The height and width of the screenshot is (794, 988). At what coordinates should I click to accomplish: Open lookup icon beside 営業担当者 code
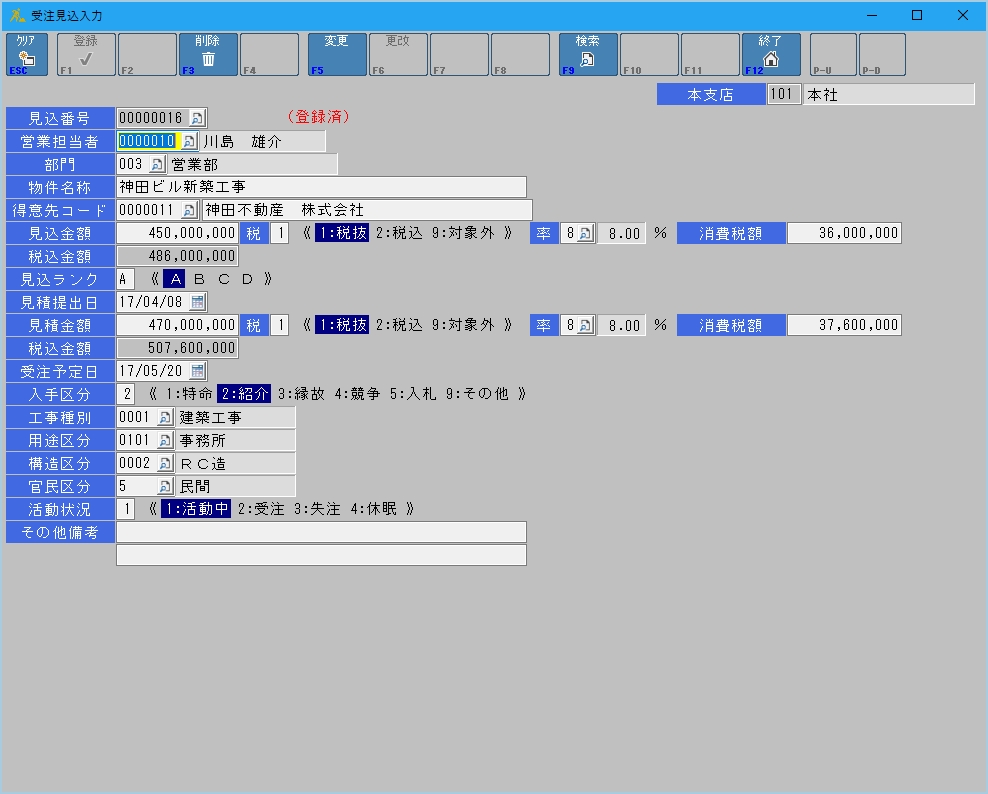click(x=189, y=142)
